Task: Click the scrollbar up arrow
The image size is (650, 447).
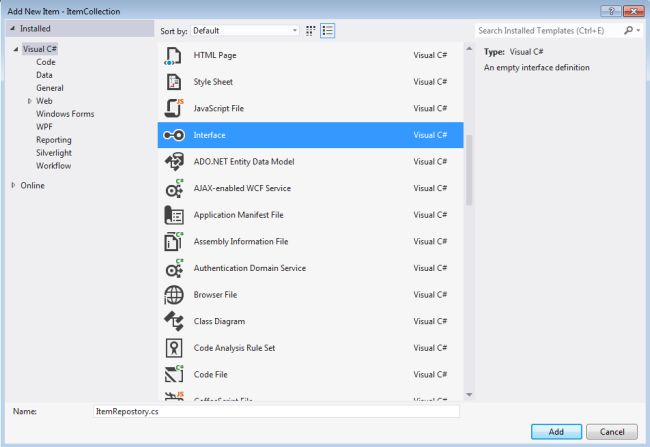Action: (469, 49)
